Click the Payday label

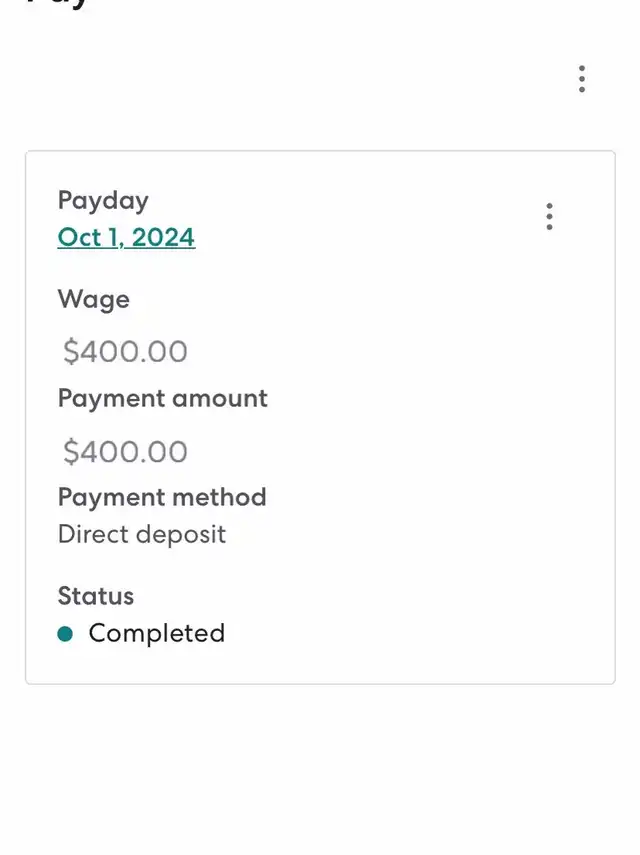pos(103,200)
